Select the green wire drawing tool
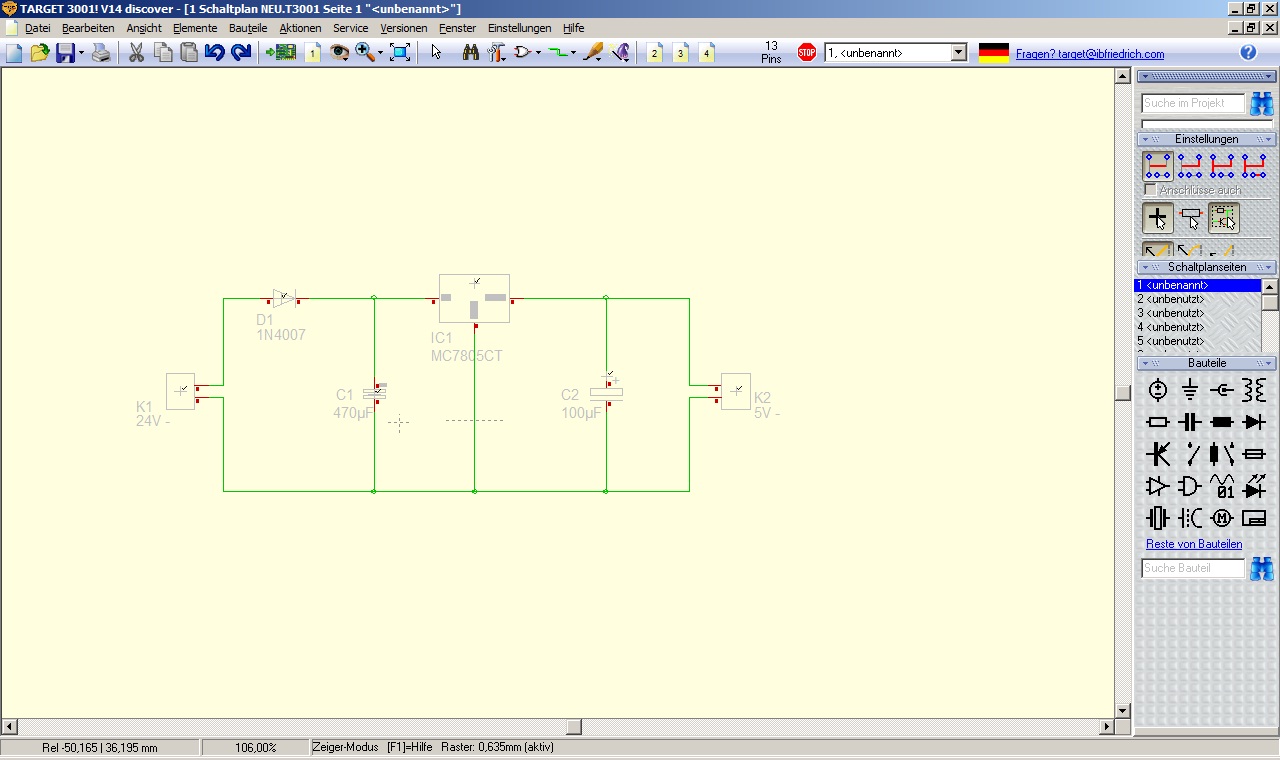Image resolution: width=1280 pixels, height=760 pixels. tap(558, 53)
